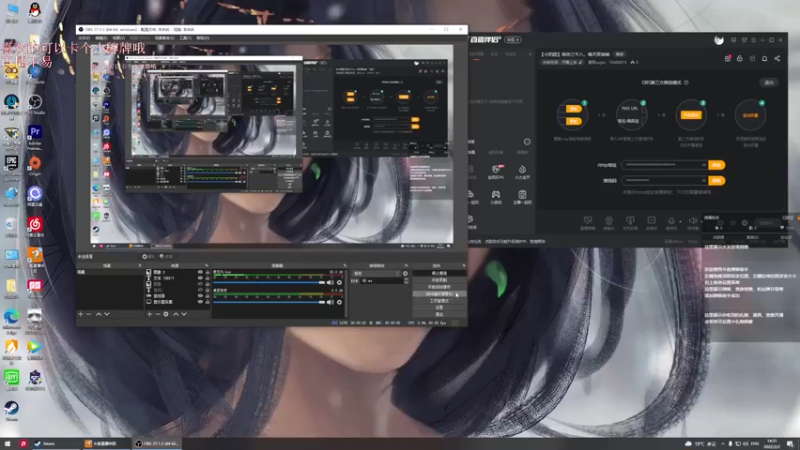Image resolution: width=800 pixels, height=450 pixels.
Task: Pop out the OBS sources dock
Action: (x=207, y=265)
